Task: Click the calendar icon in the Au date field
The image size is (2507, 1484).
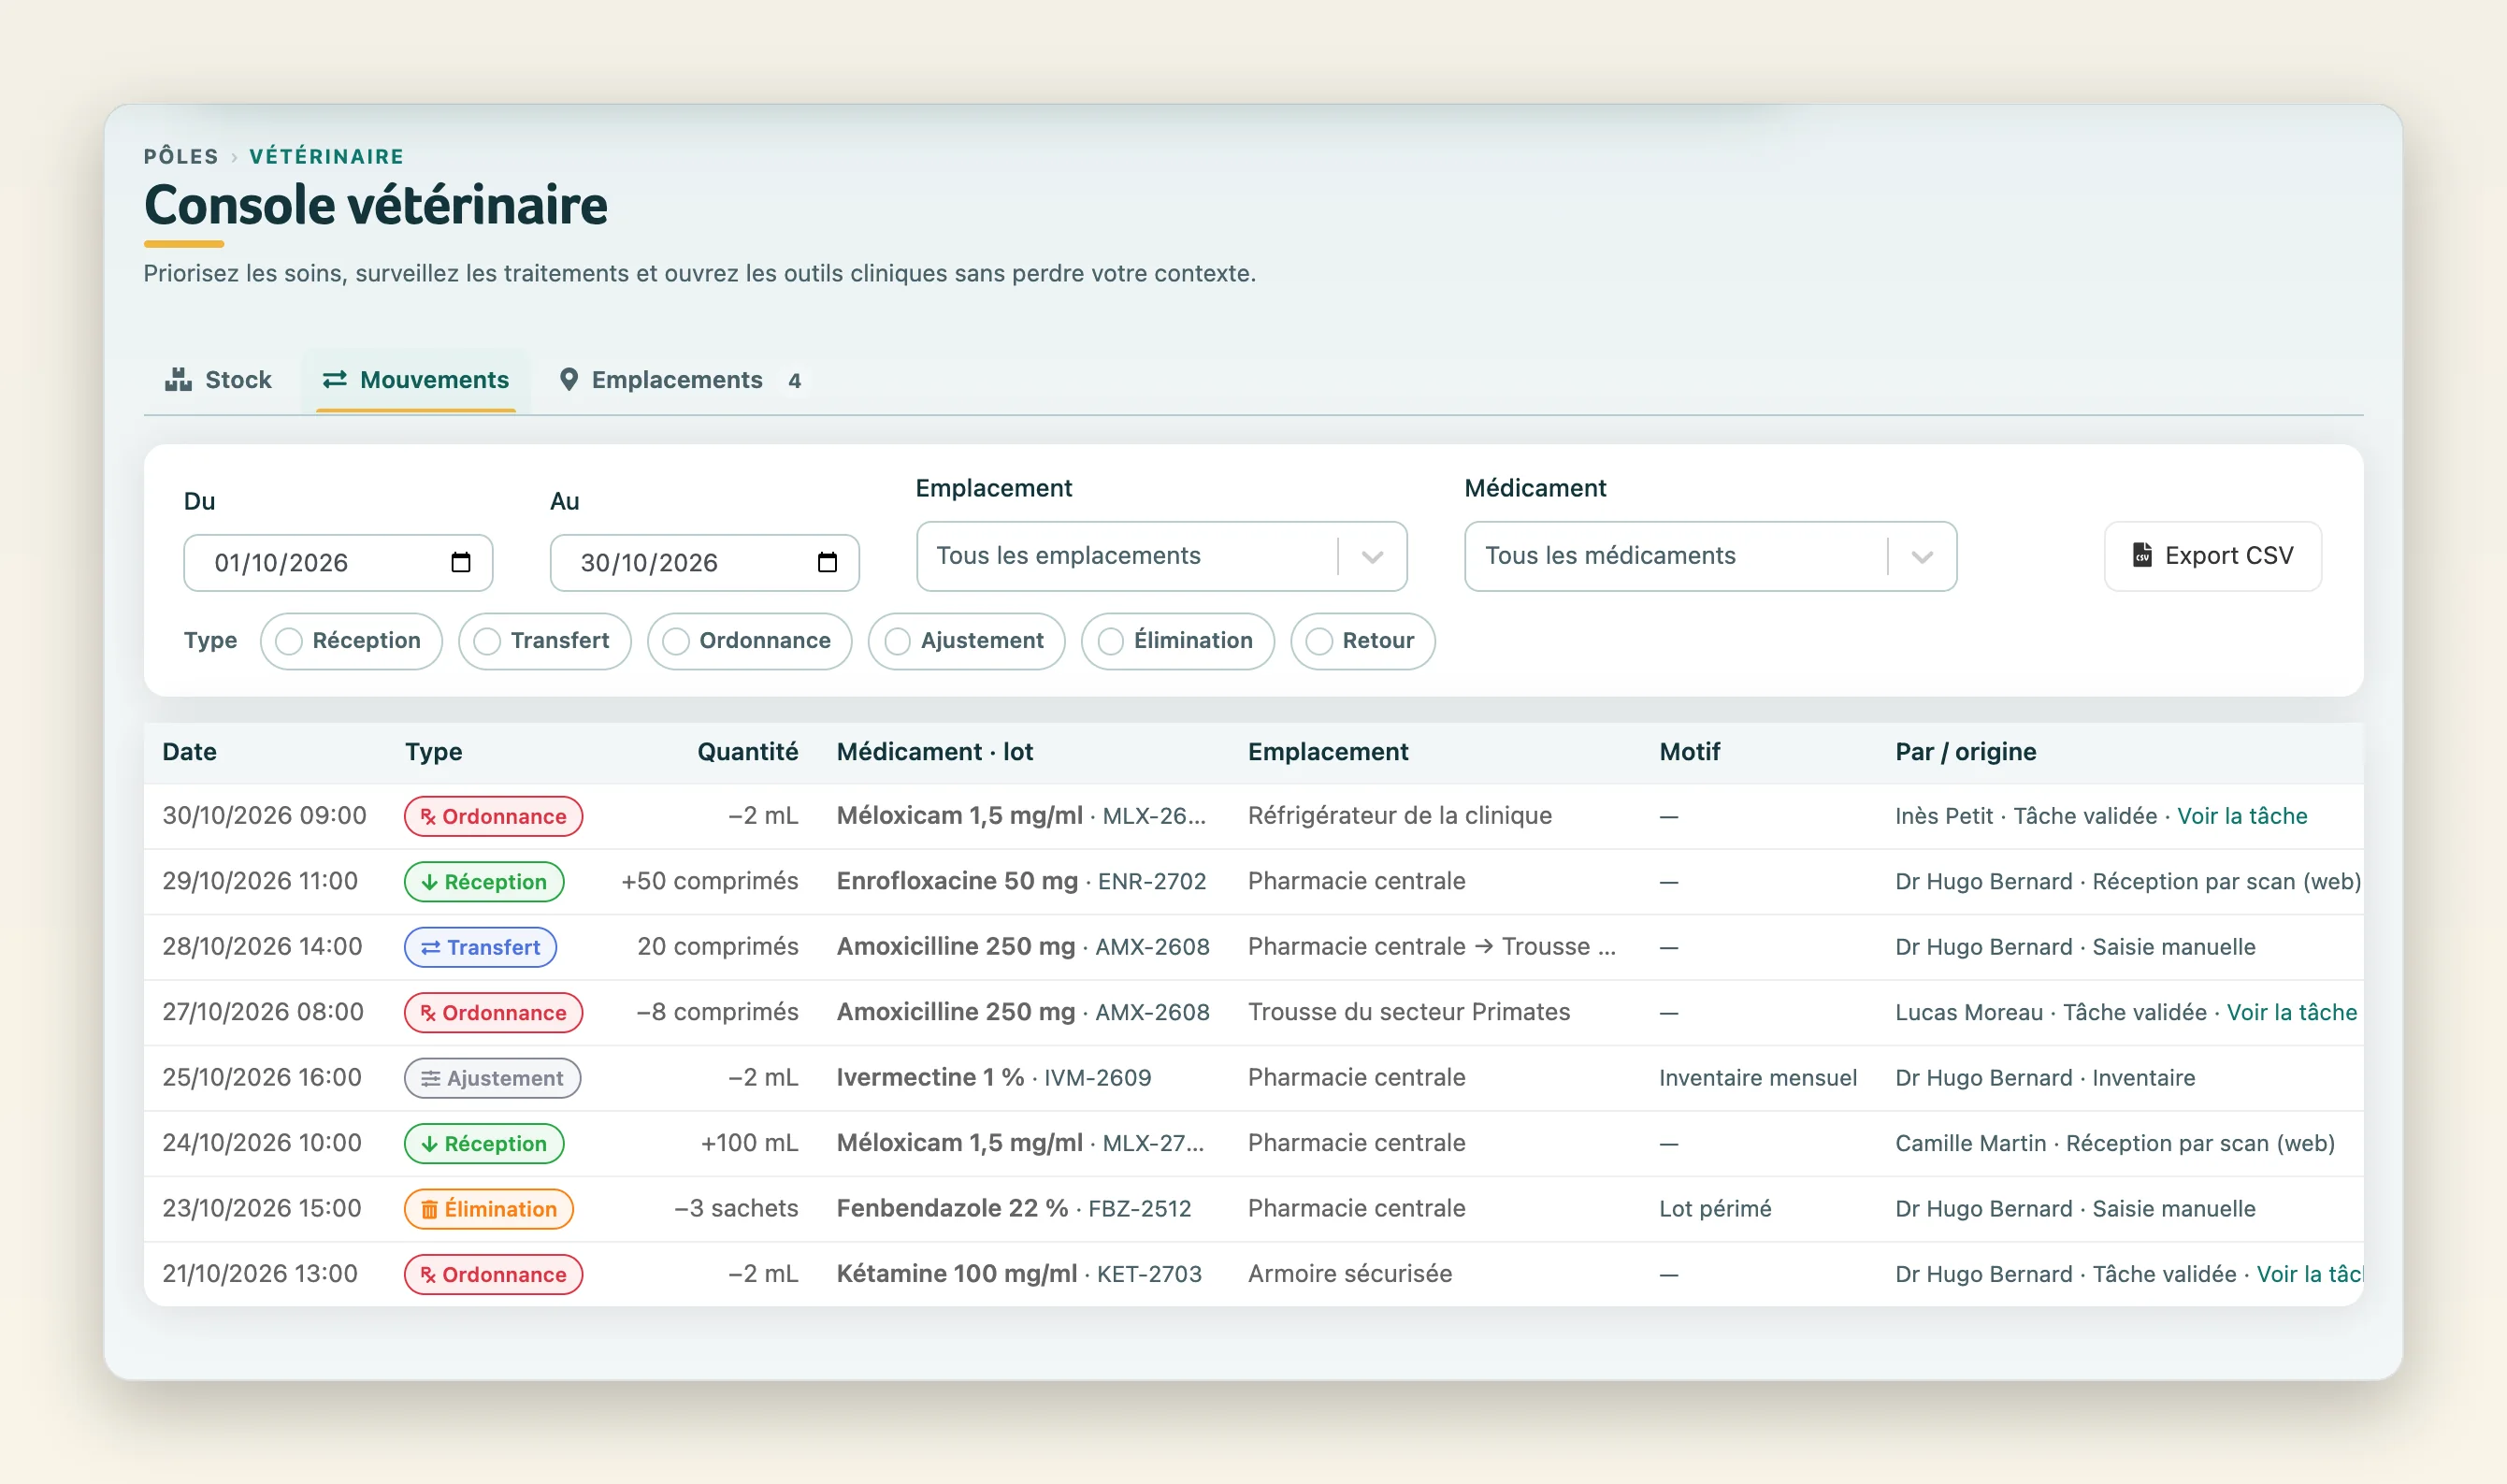Action: tap(827, 562)
